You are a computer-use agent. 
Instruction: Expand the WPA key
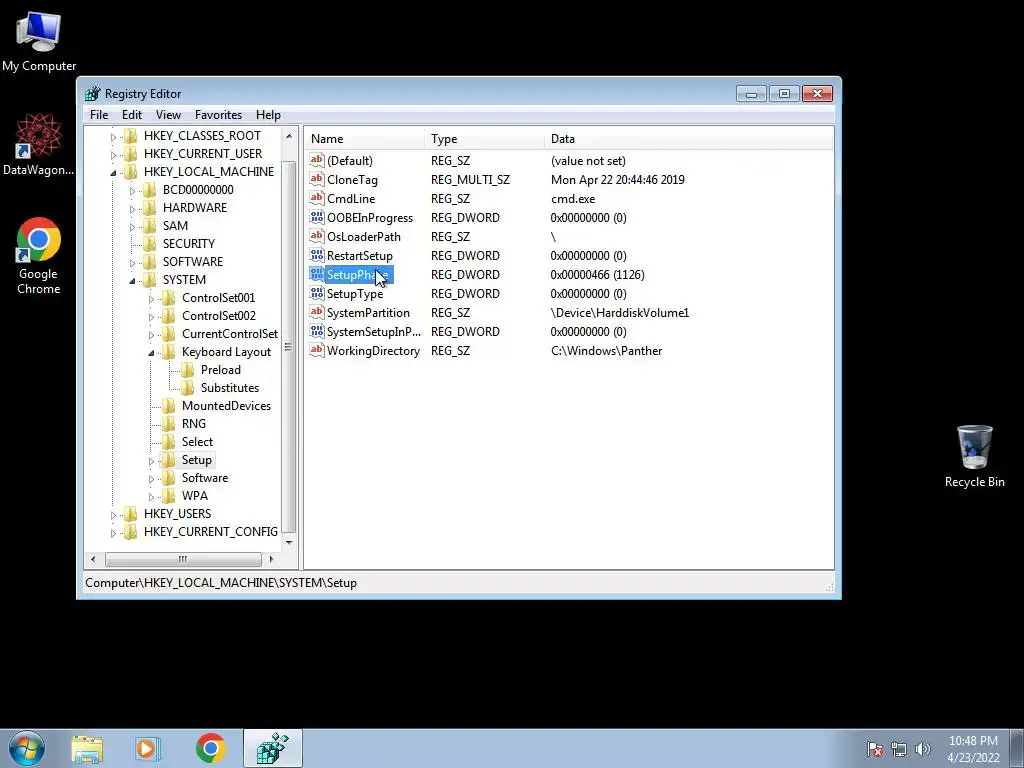point(151,497)
